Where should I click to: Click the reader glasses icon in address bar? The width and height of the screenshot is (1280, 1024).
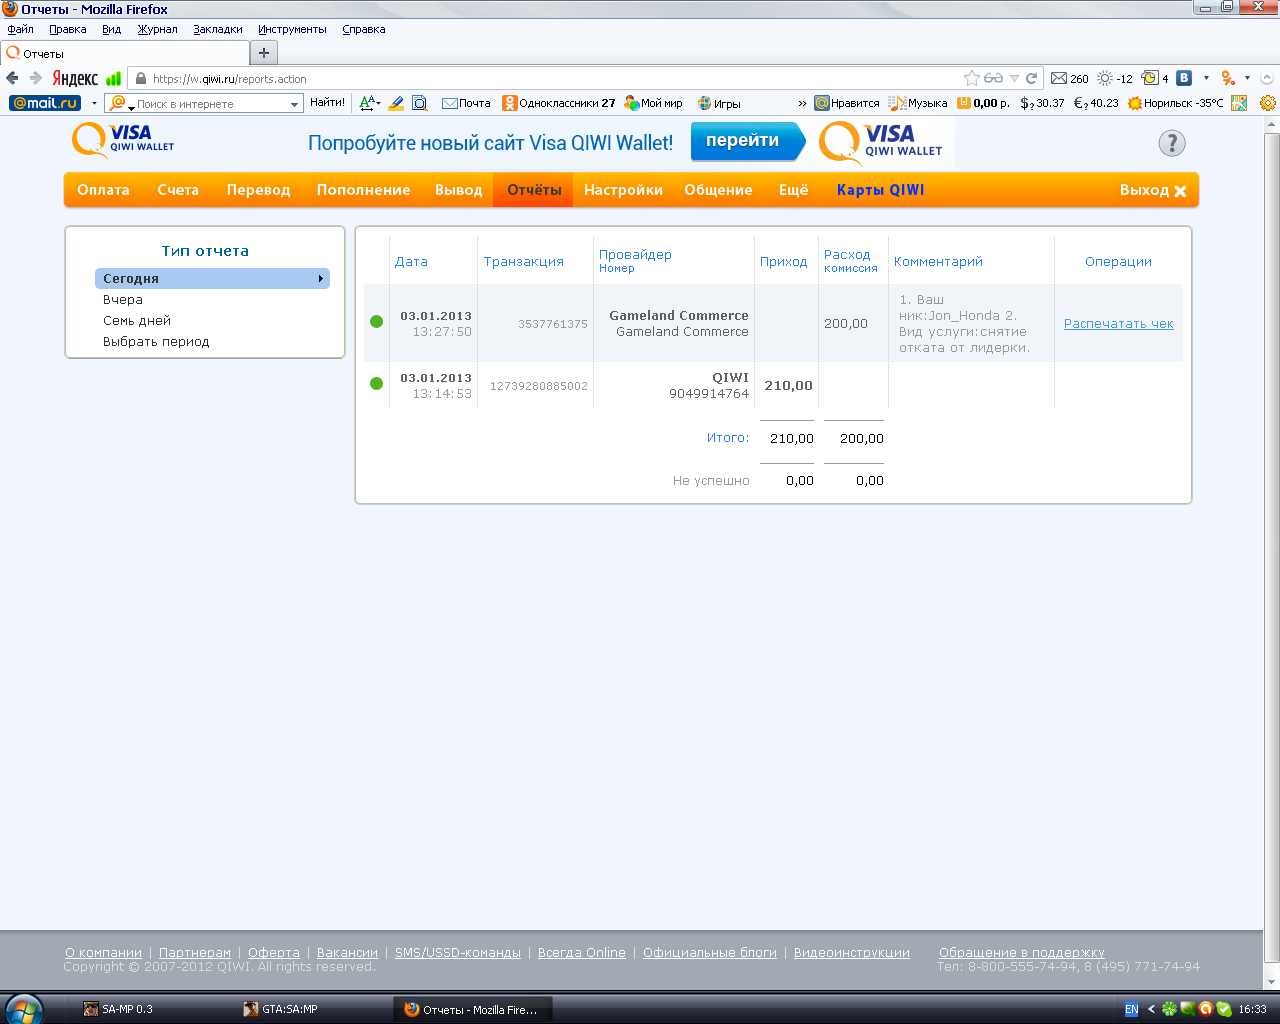pos(993,78)
